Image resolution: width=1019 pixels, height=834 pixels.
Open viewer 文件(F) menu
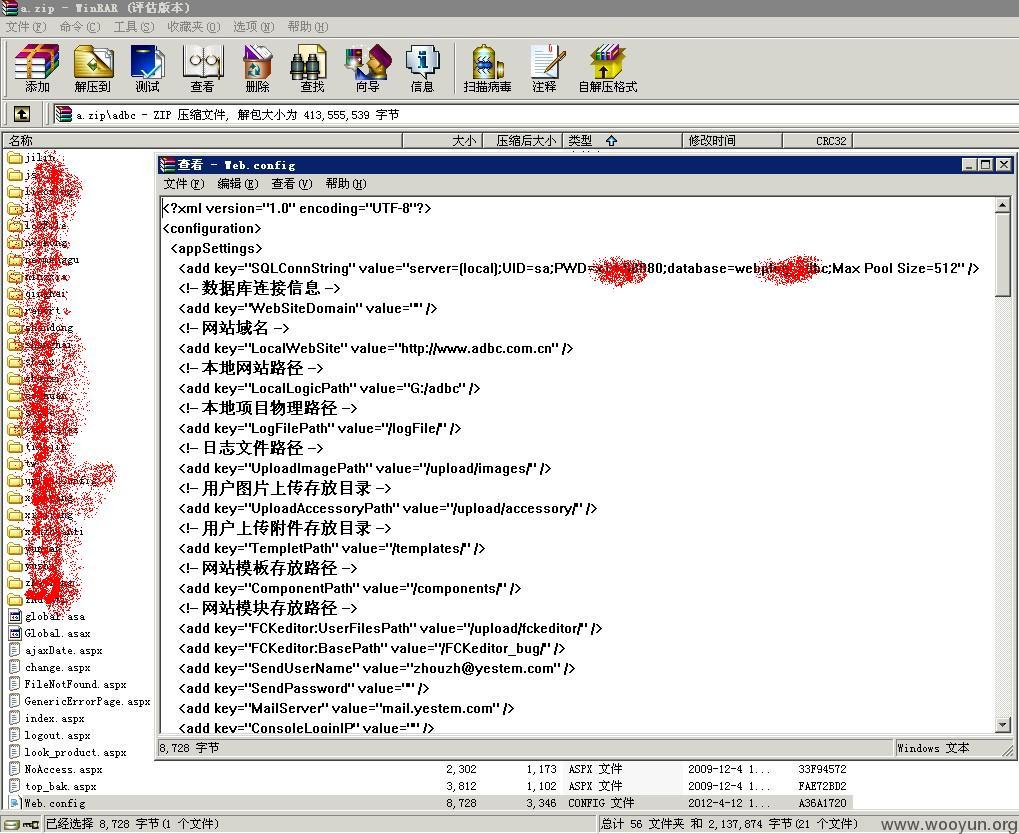pyautogui.click(x=184, y=184)
